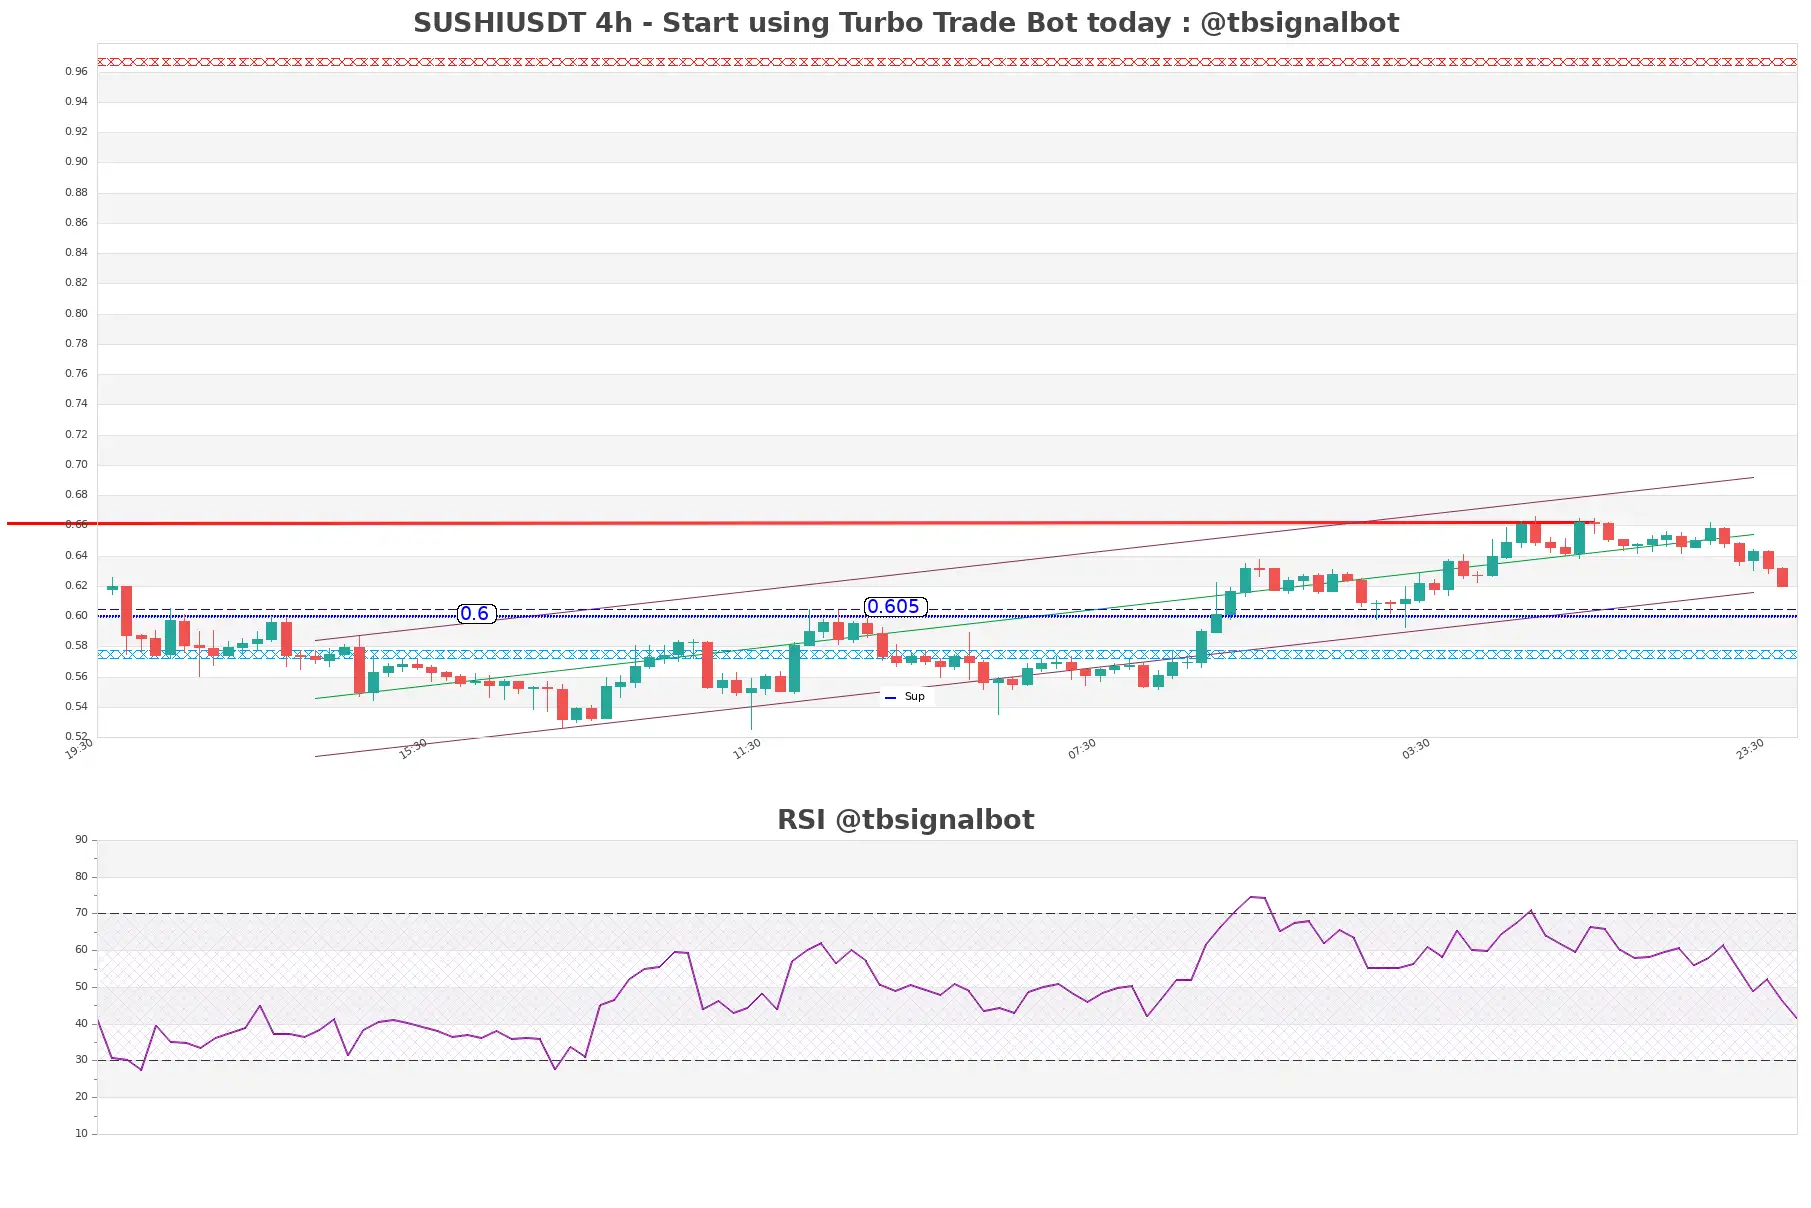Click the RSI axis label 20
Image resolution: width=1811 pixels, height=1208 pixels.
(x=81, y=1096)
